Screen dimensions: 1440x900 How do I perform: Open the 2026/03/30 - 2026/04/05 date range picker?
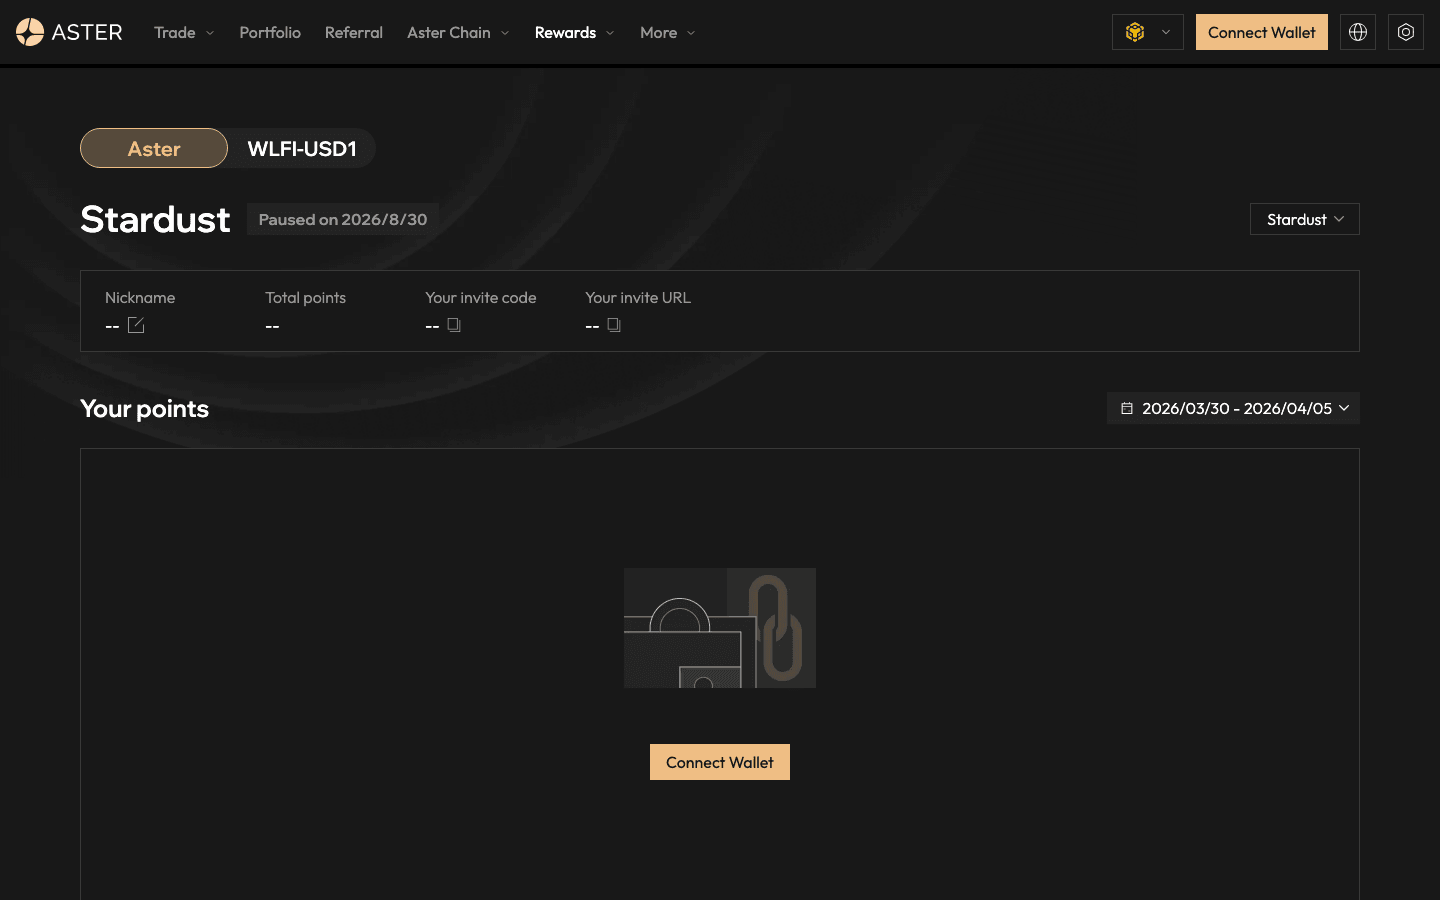click(1233, 408)
